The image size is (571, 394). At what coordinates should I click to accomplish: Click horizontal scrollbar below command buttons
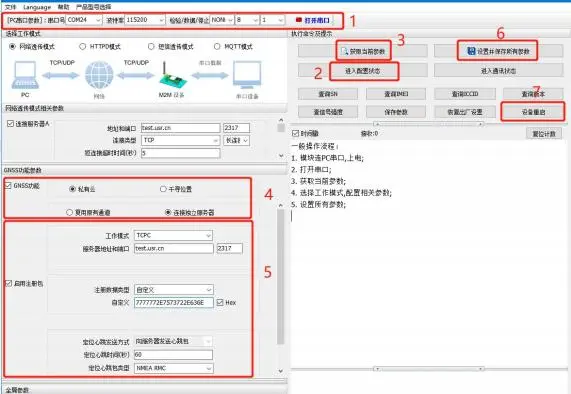point(429,124)
